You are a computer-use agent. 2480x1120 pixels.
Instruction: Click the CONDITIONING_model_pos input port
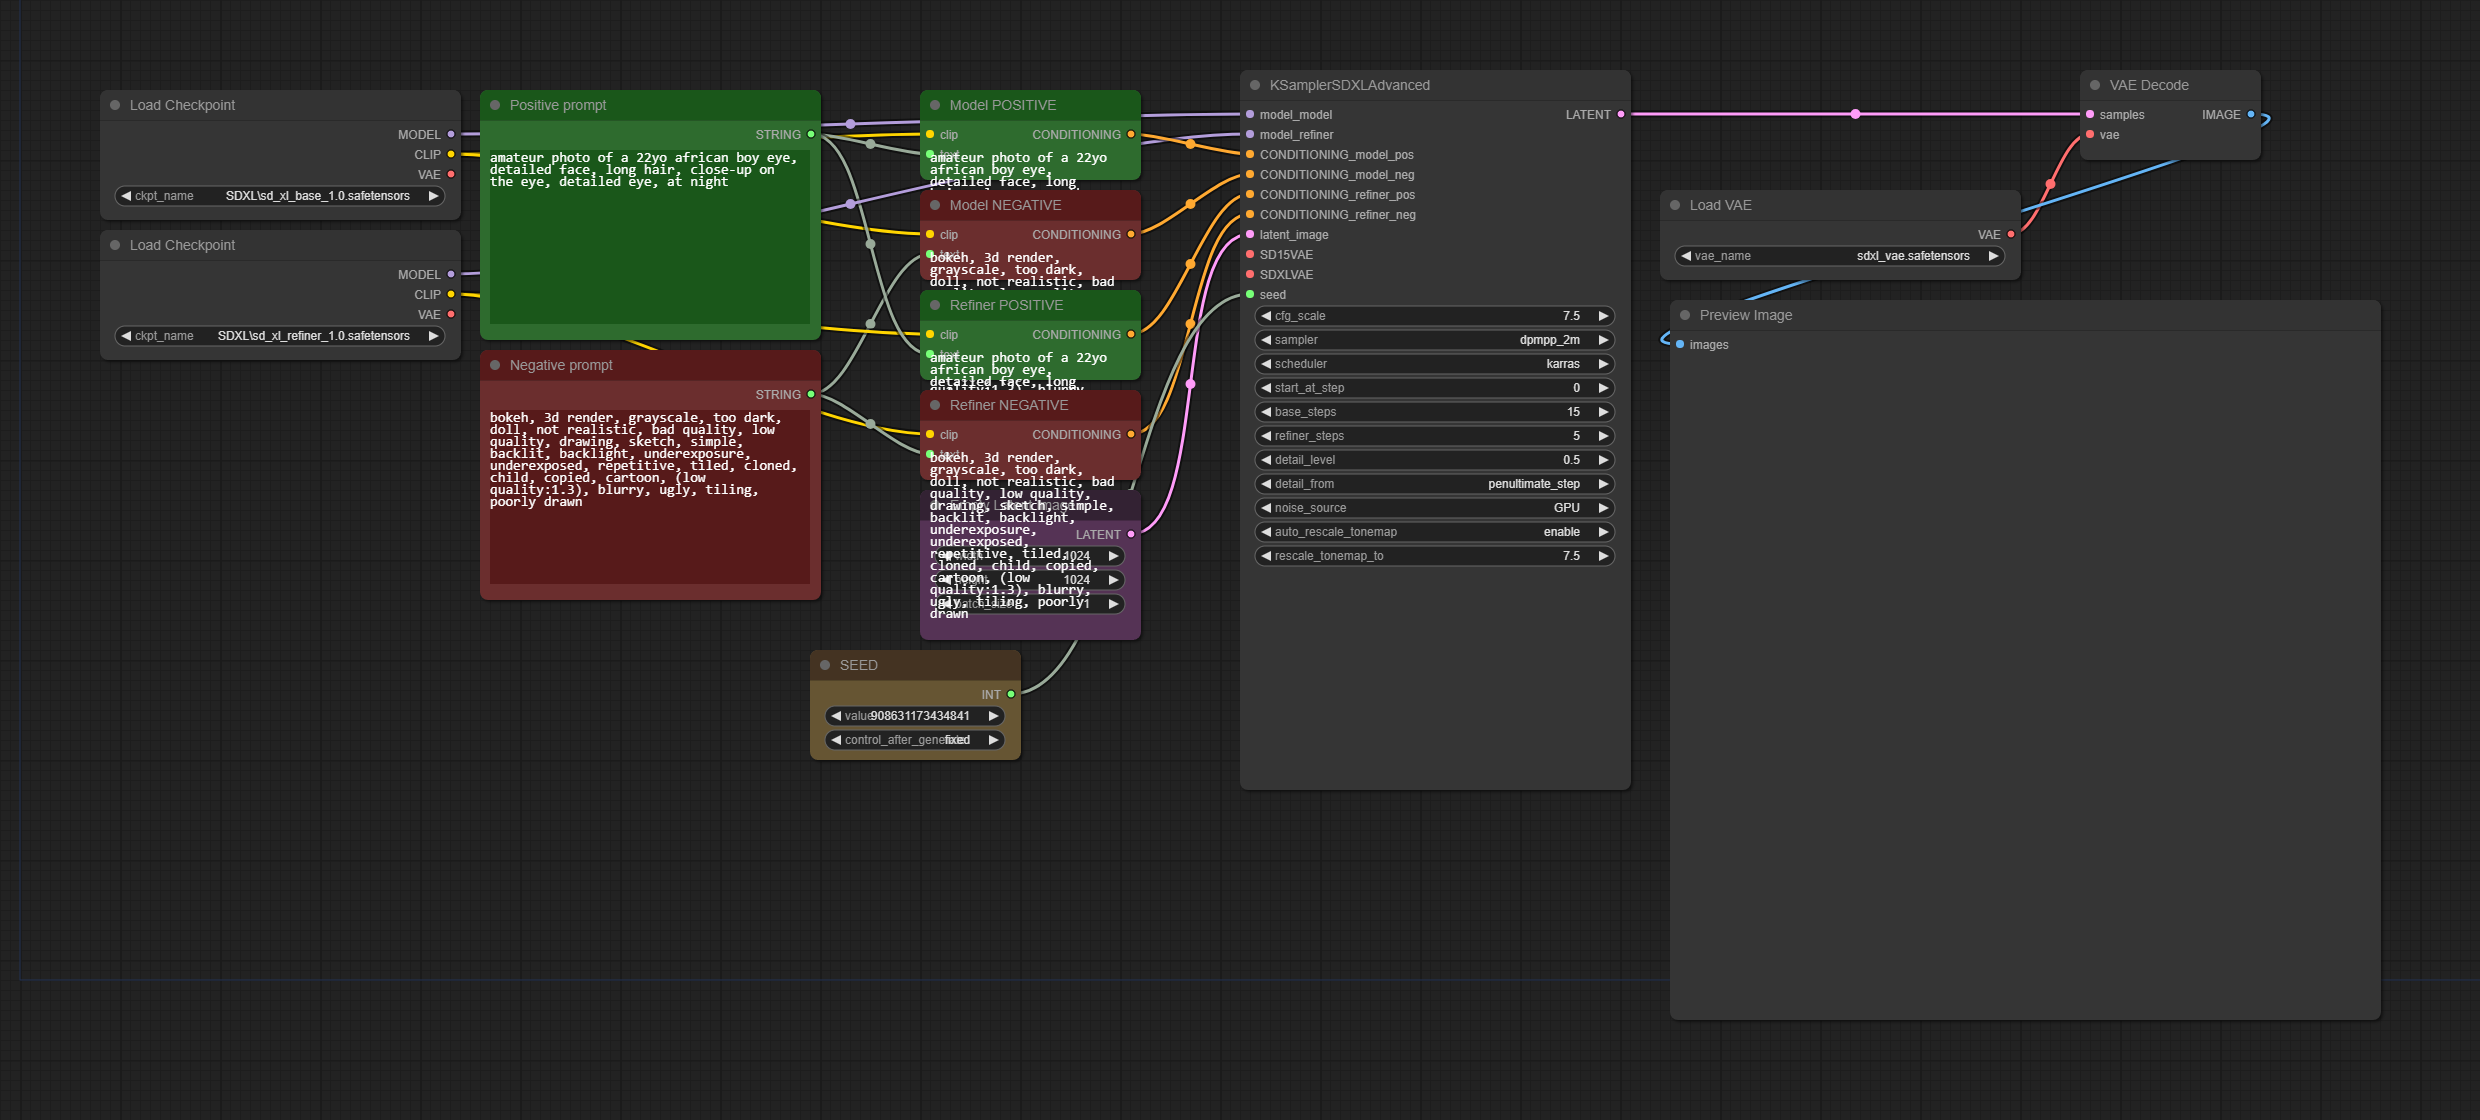pyautogui.click(x=1250, y=154)
